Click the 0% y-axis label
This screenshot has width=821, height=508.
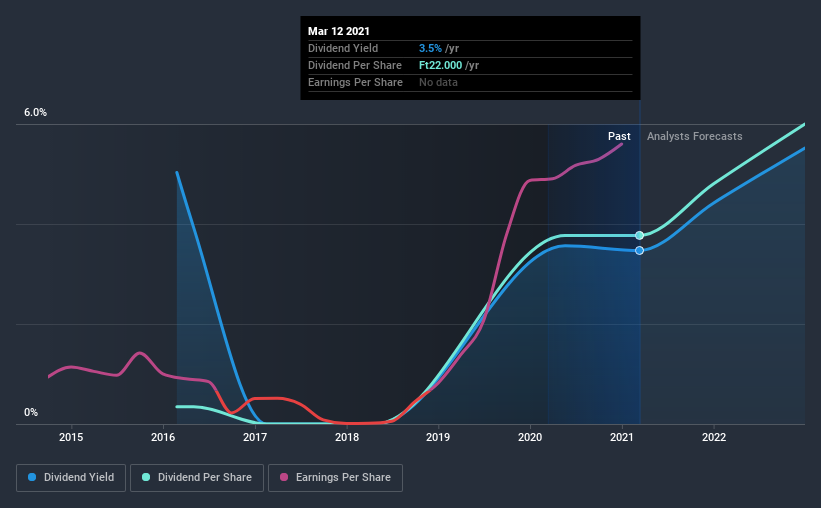tap(31, 413)
